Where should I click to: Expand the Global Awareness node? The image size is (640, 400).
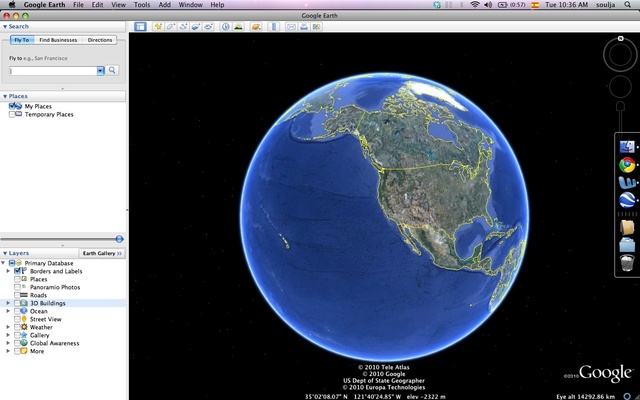click(x=8, y=343)
